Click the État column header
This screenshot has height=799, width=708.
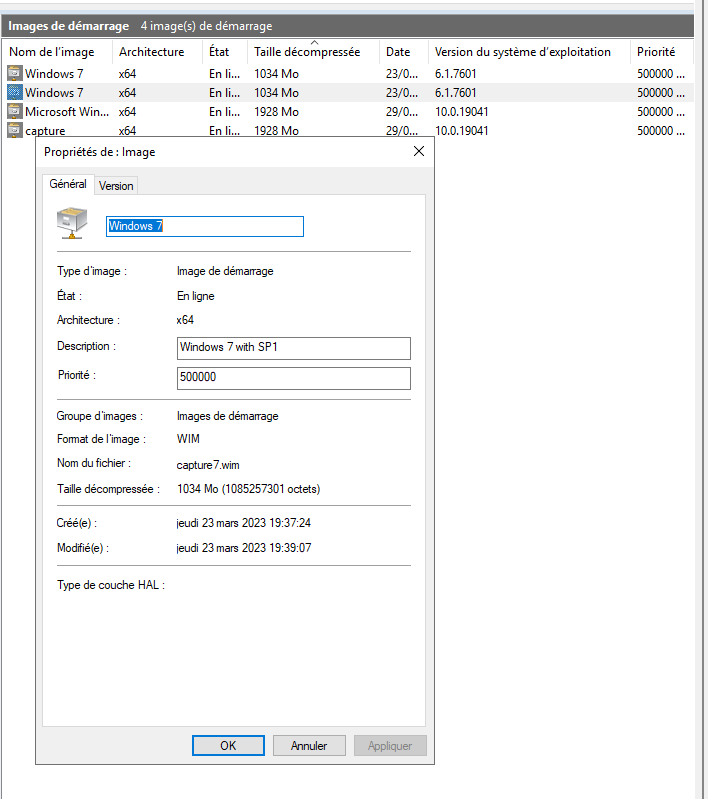click(221, 52)
